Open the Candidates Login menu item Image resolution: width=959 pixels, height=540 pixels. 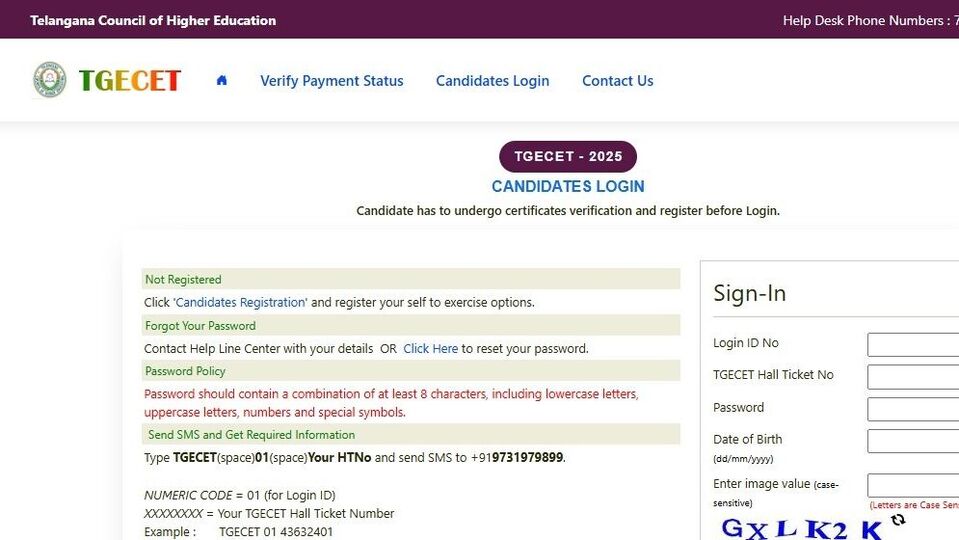click(492, 81)
